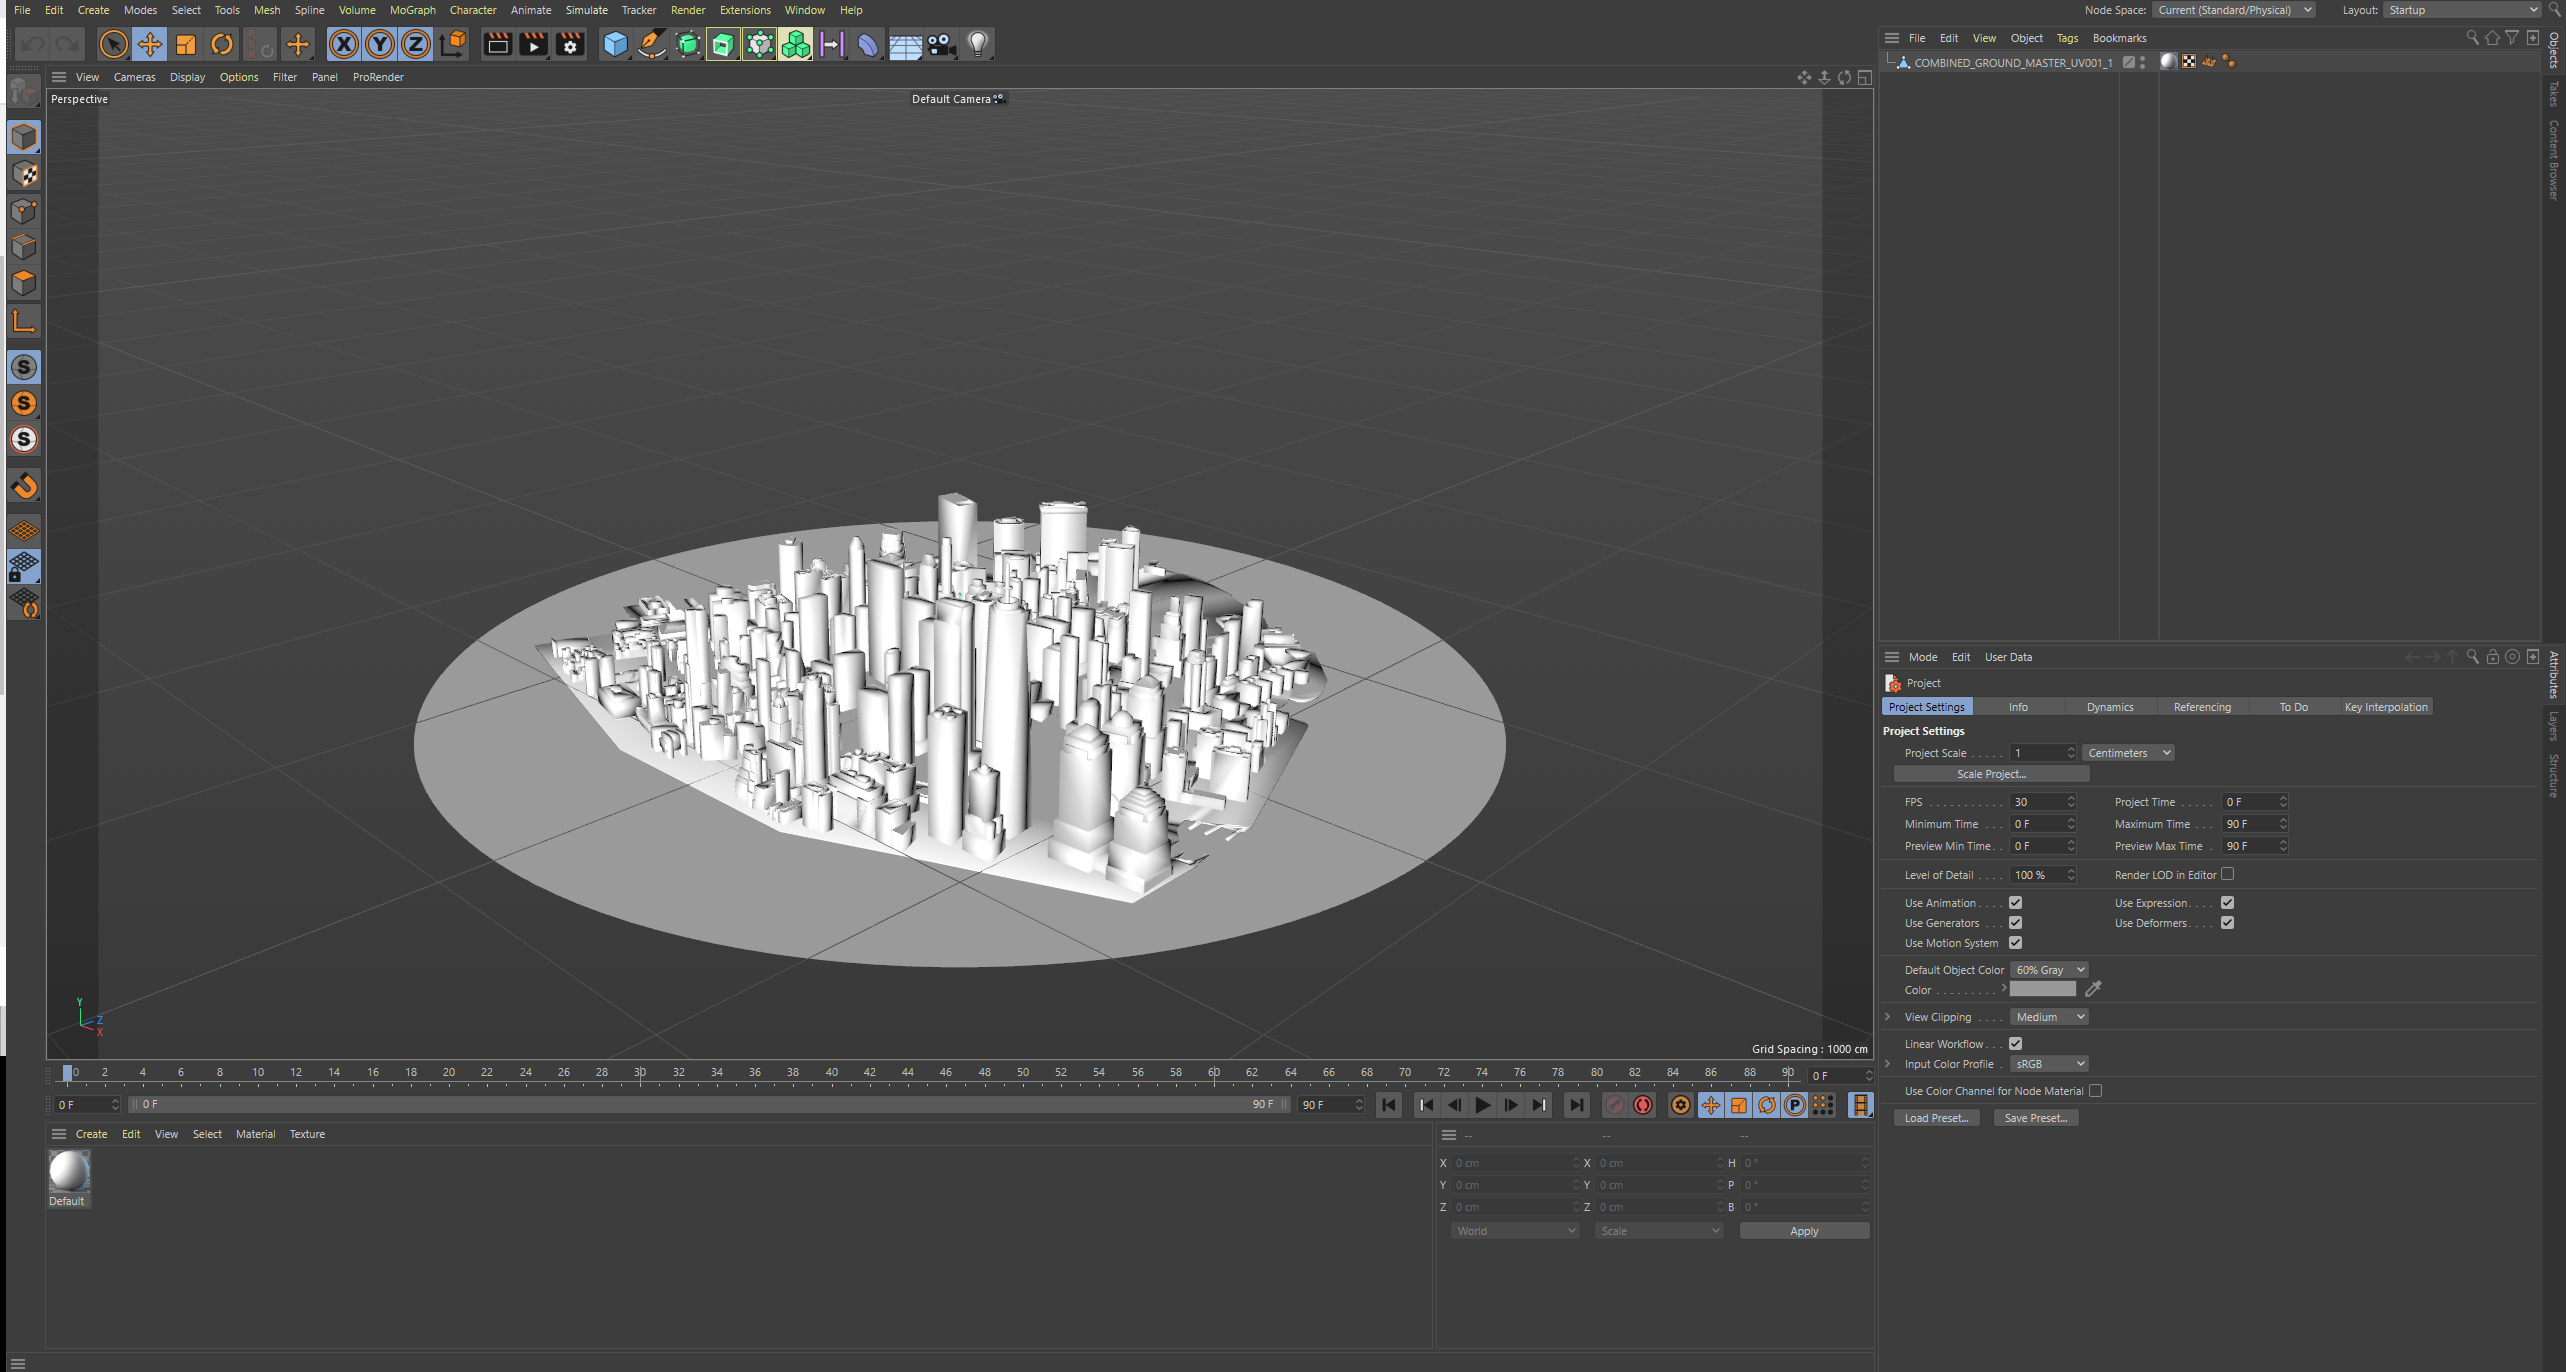Click the Save Preset button

2037,1117
